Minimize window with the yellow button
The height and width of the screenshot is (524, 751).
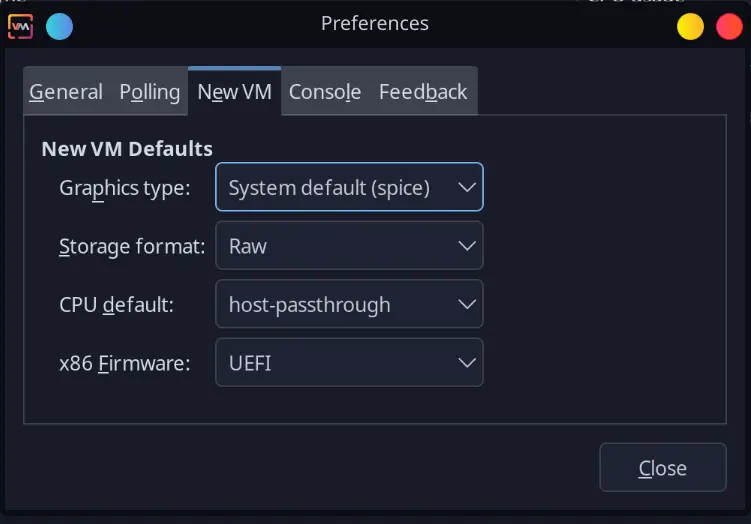(691, 26)
